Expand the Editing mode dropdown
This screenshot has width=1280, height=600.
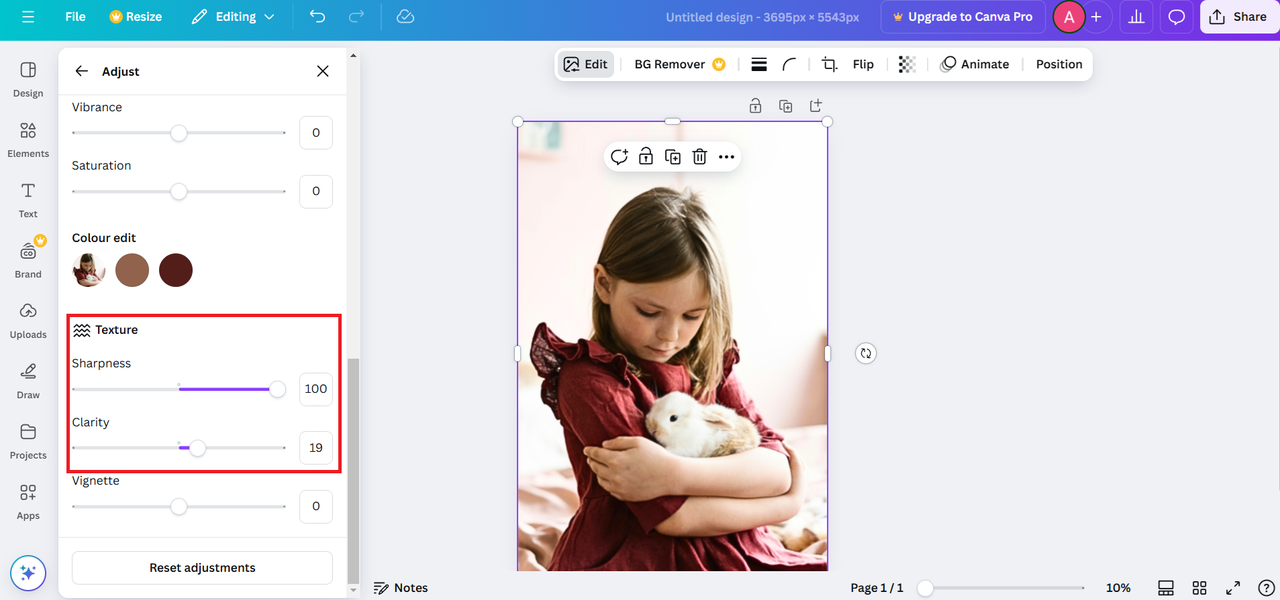[x=233, y=17]
